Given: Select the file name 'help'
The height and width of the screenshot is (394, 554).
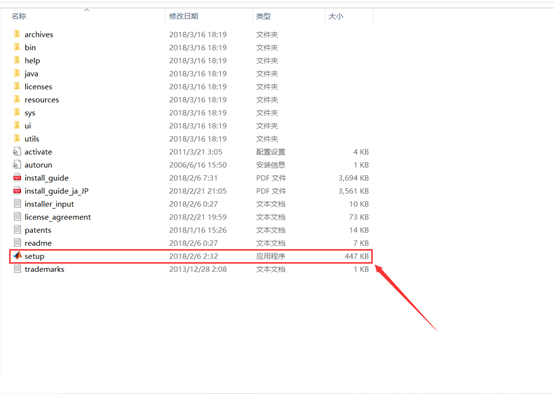Looking at the screenshot, I should [32, 61].
